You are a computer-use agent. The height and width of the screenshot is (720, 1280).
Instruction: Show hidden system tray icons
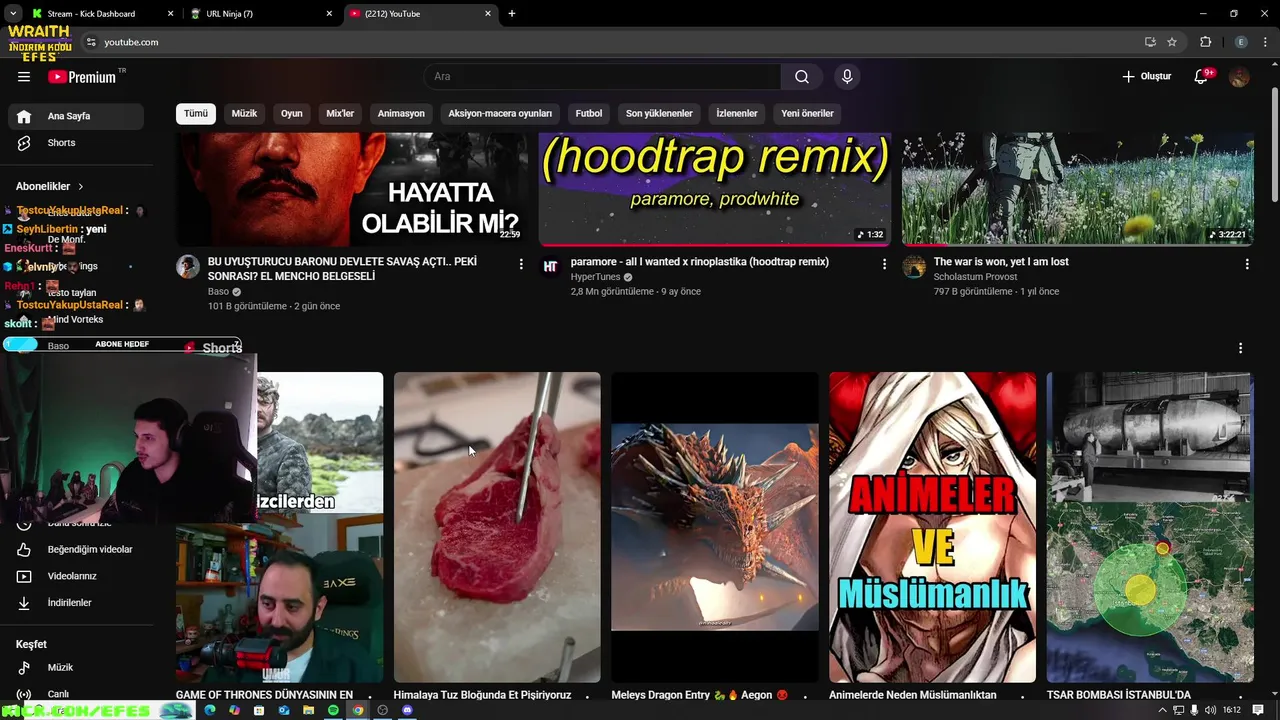tap(1162, 710)
